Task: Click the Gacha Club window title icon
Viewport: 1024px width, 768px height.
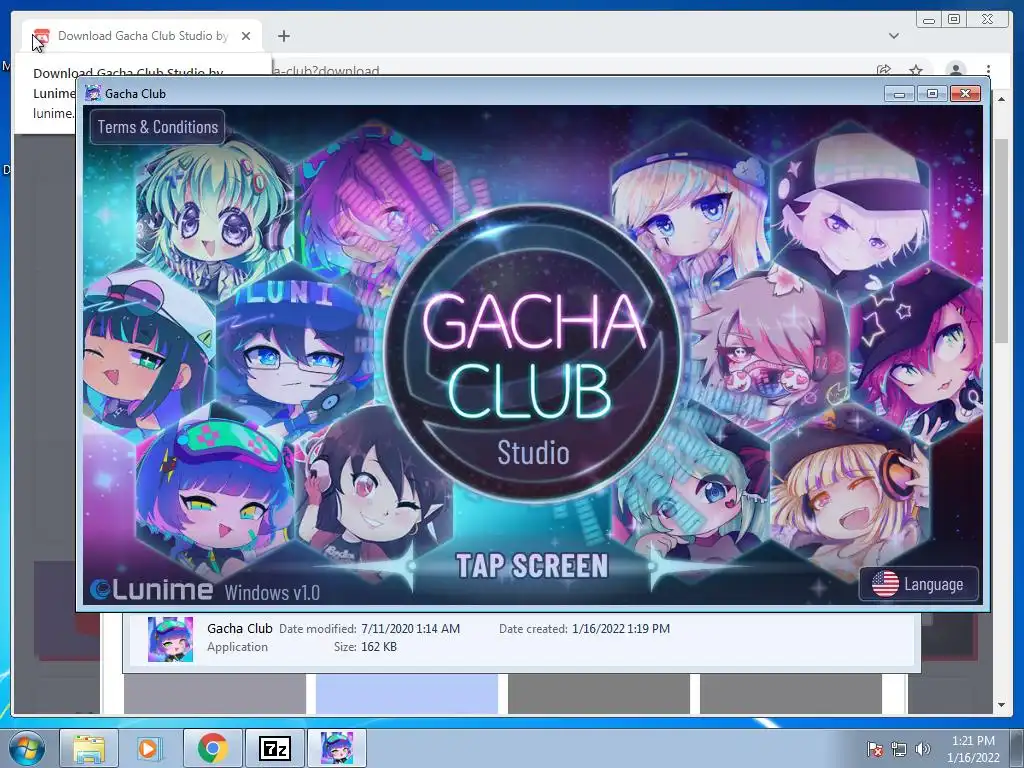Action: pyautogui.click(x=93, y=93)
